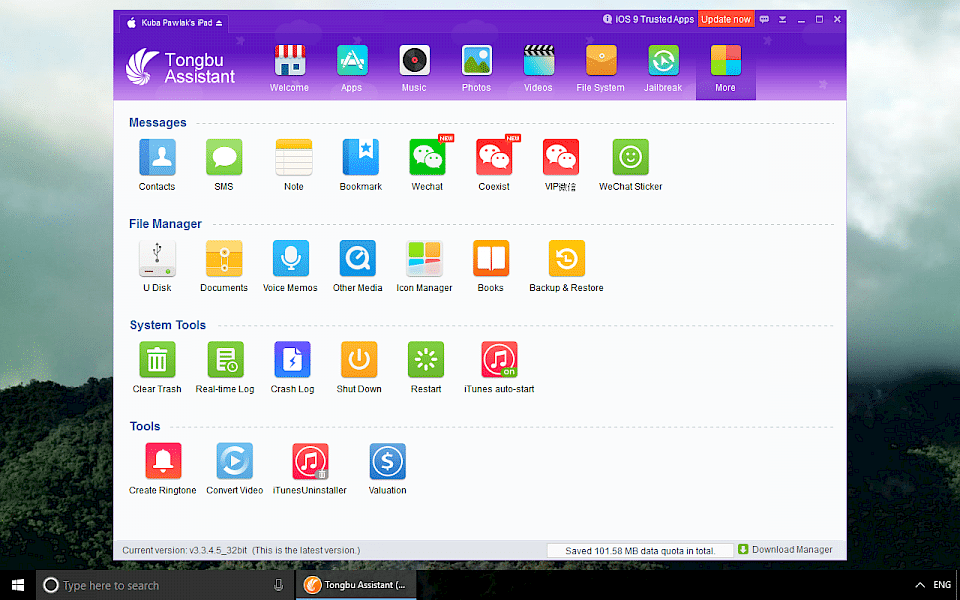Open the Windows Start menu

pos(18,585)
